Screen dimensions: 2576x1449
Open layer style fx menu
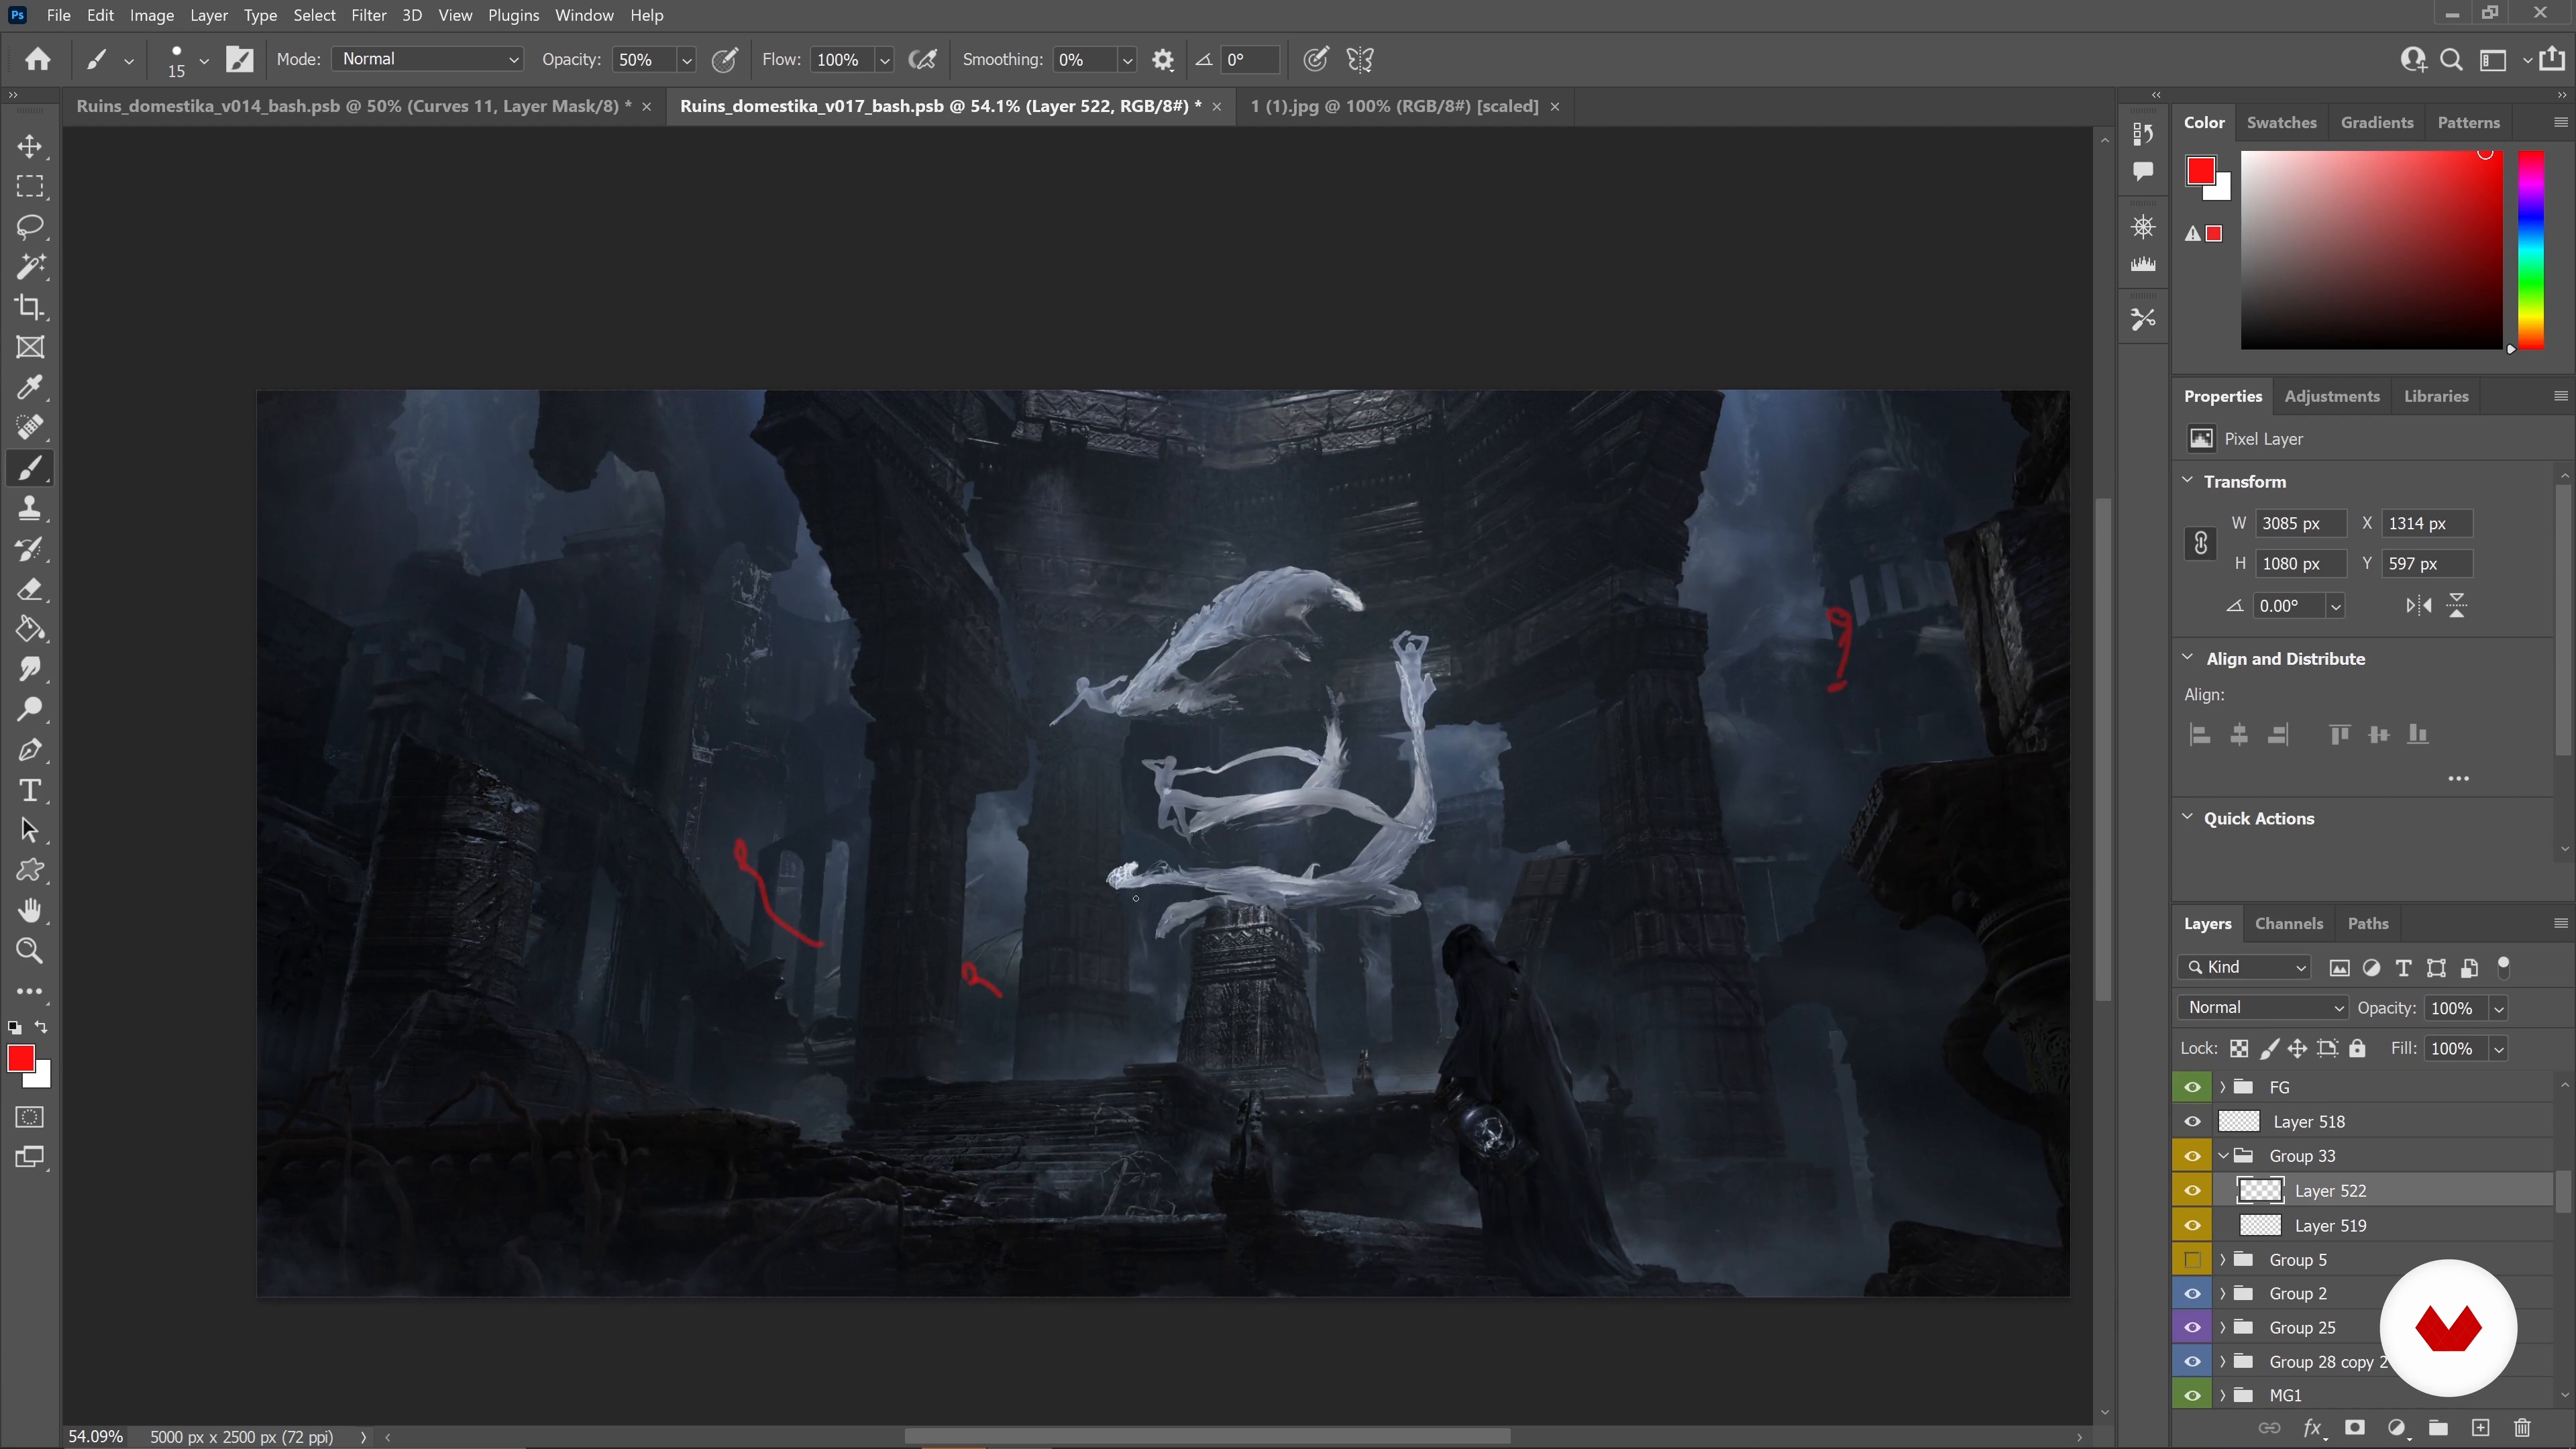point(2313,1428)
